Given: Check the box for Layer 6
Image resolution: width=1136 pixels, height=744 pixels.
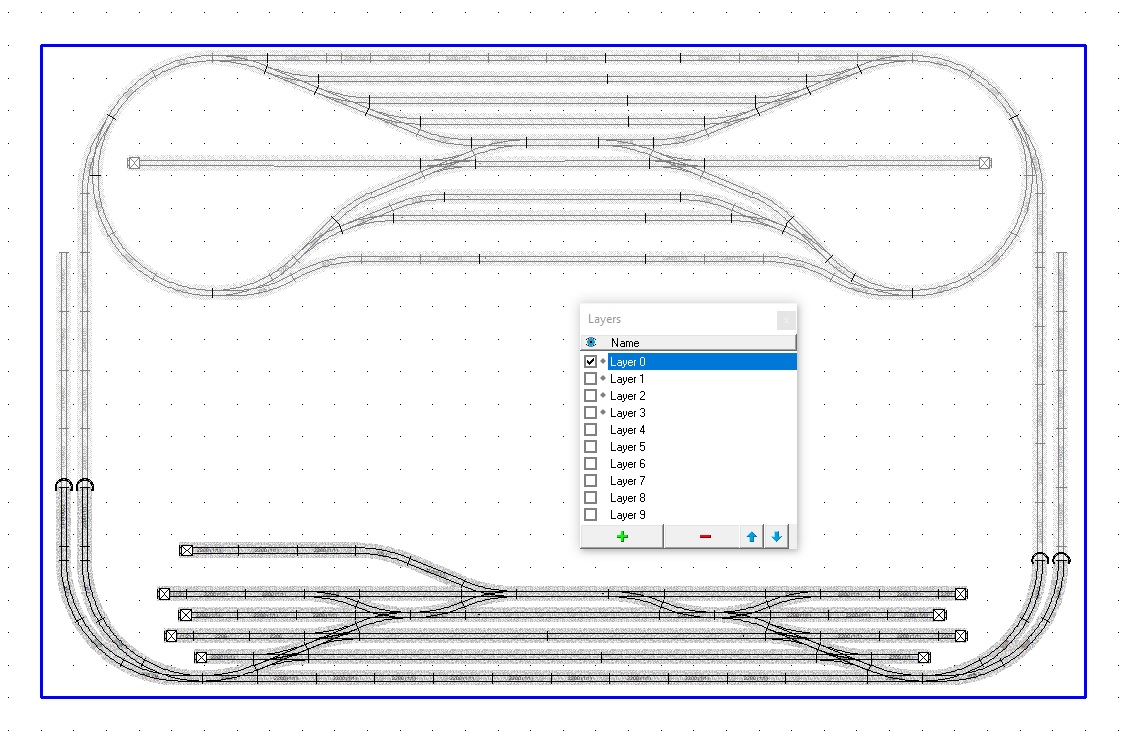Looking at the screenshot, I should [591, 464].
